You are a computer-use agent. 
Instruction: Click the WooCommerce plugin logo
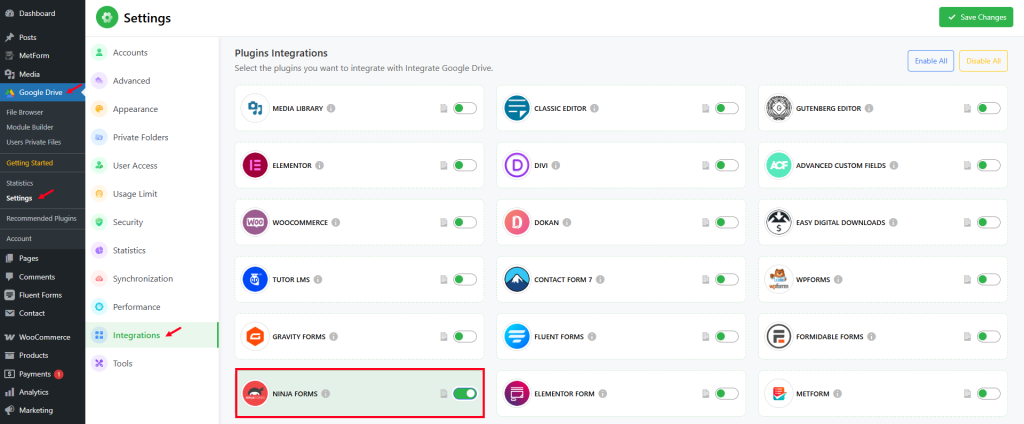(x=255, y=222)
